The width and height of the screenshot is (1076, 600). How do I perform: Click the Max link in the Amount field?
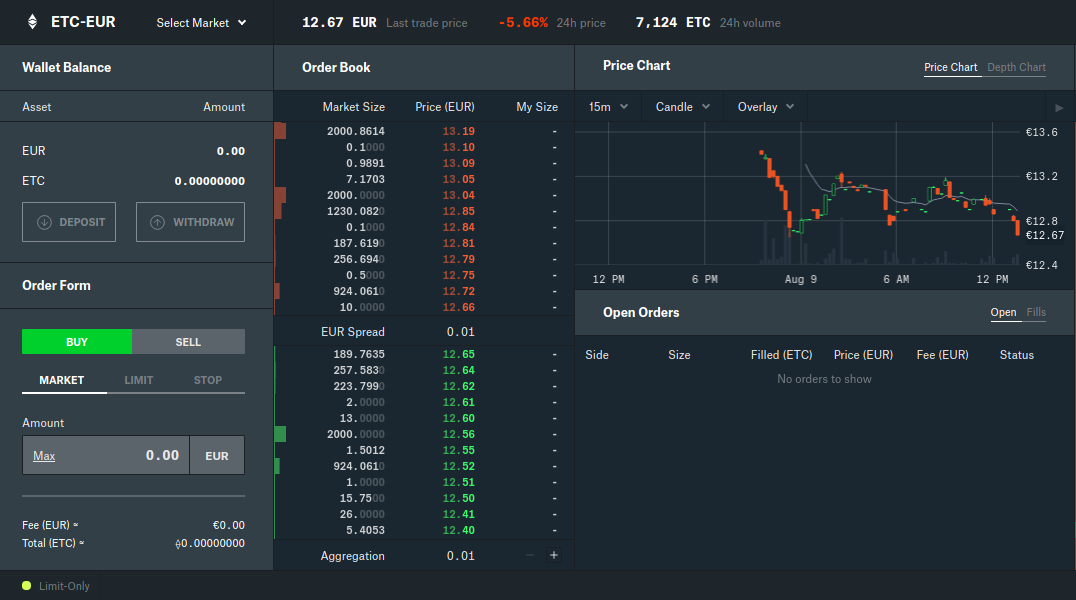coord(44,454)
